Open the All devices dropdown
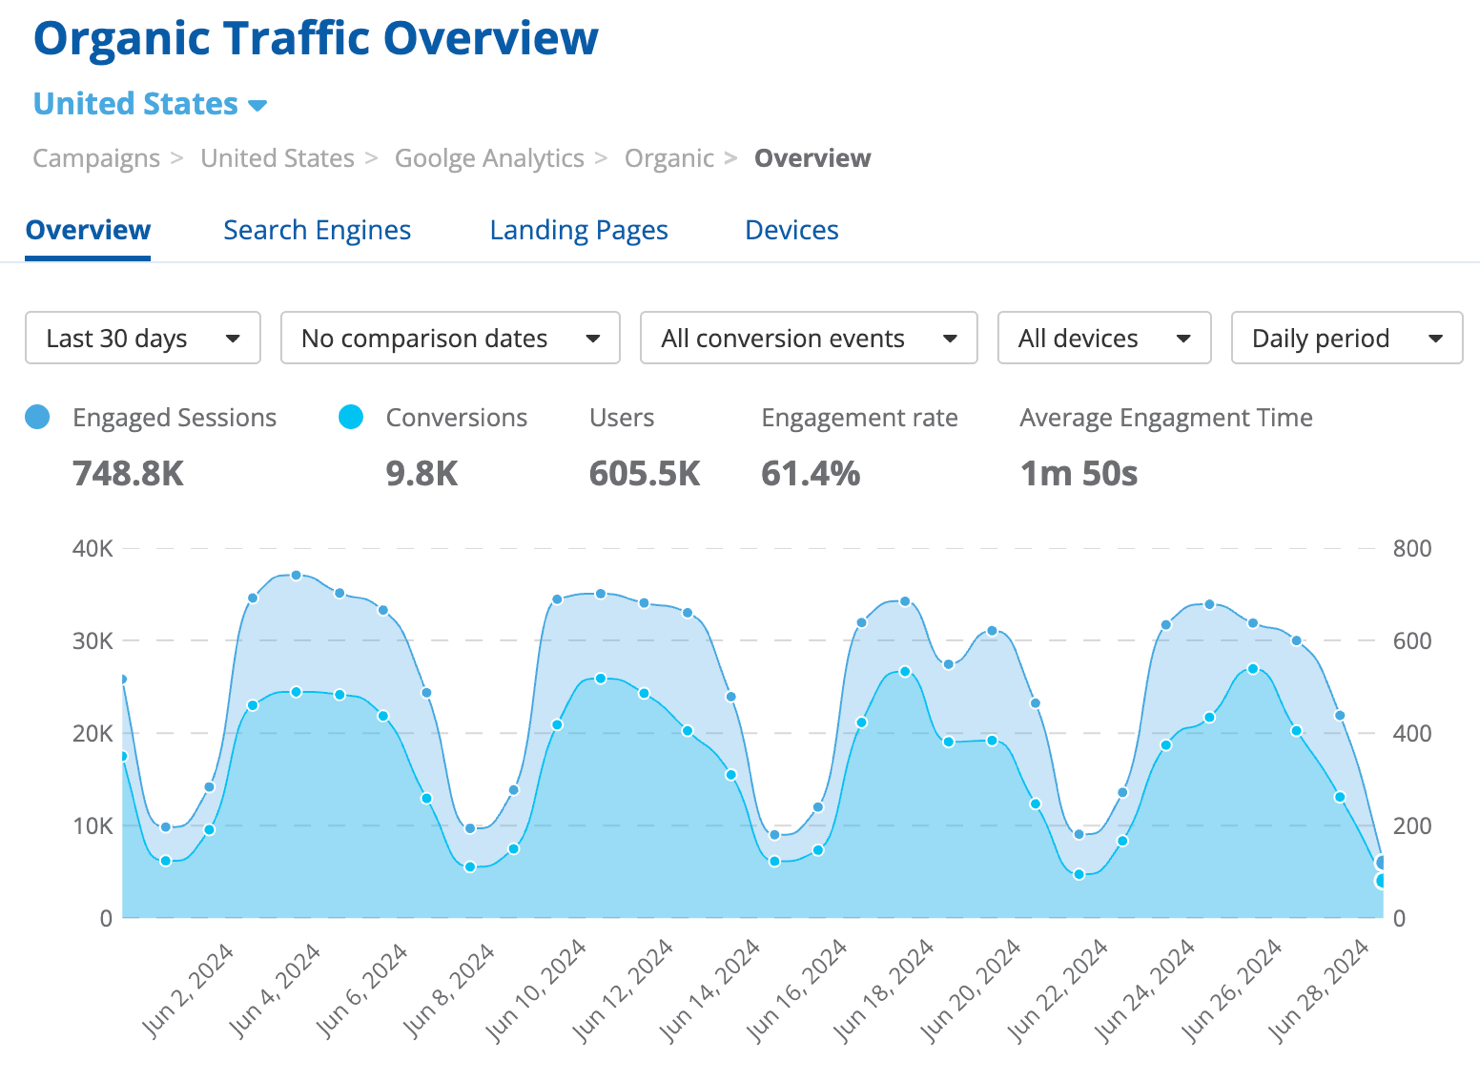 (1104, 338)
